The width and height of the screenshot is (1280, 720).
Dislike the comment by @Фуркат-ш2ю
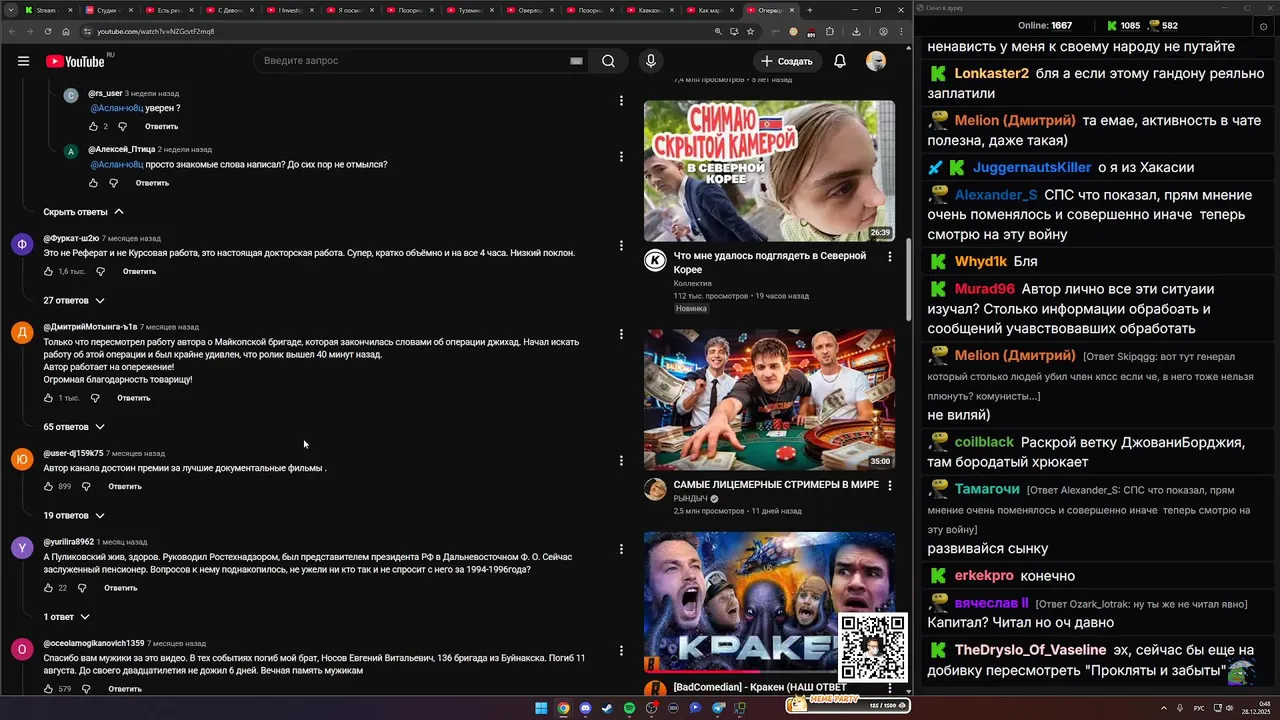click(x=101, y=271)
